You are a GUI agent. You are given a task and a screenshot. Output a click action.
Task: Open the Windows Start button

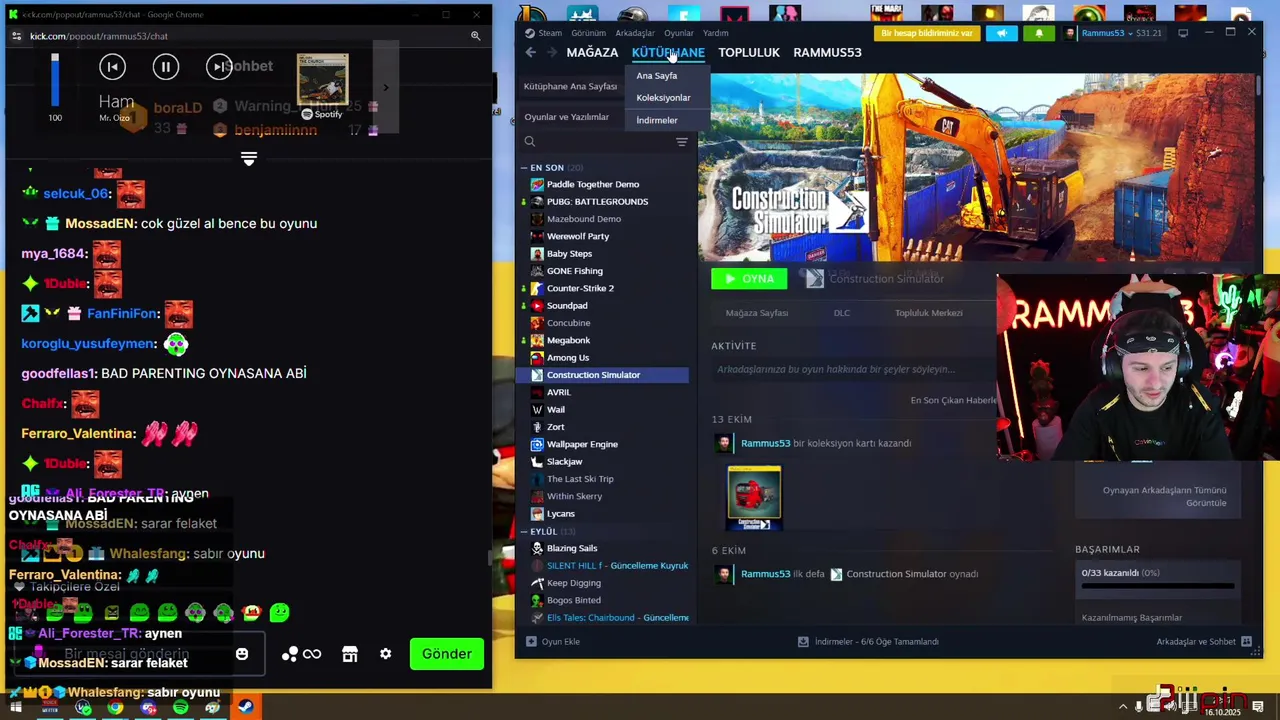click(x=15, y=708)
